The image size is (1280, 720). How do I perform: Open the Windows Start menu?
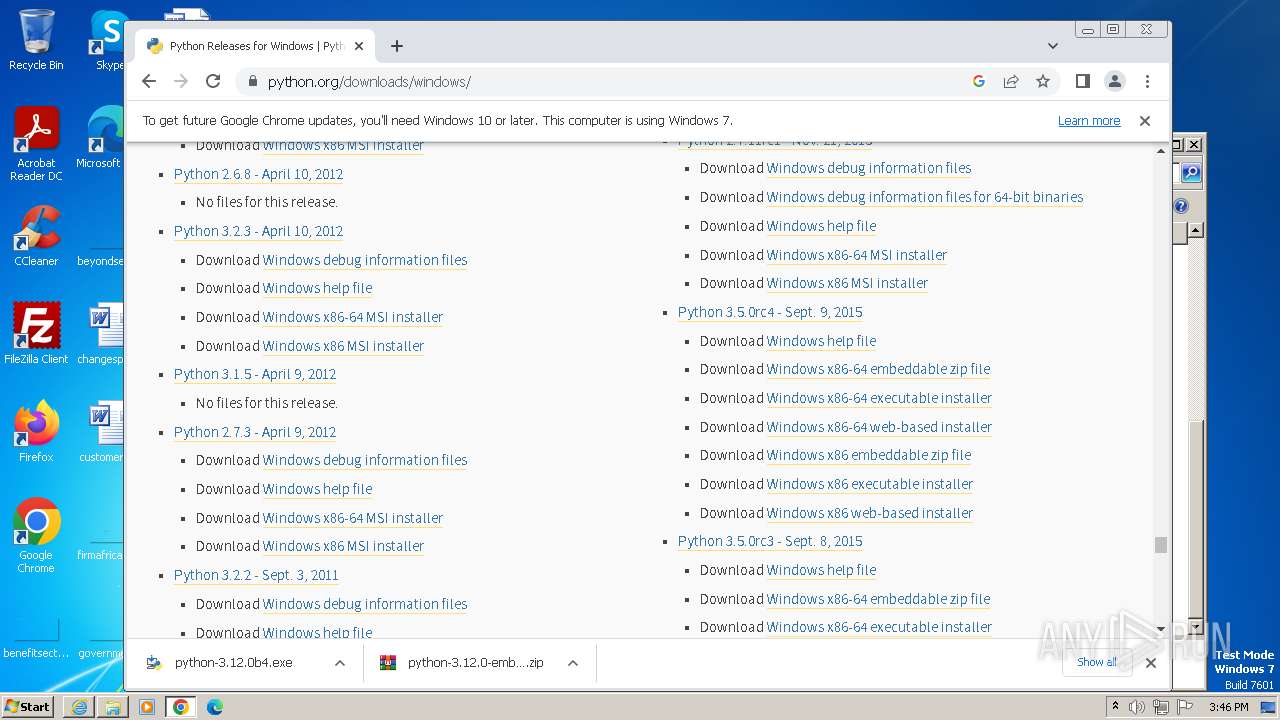point(28,706)
